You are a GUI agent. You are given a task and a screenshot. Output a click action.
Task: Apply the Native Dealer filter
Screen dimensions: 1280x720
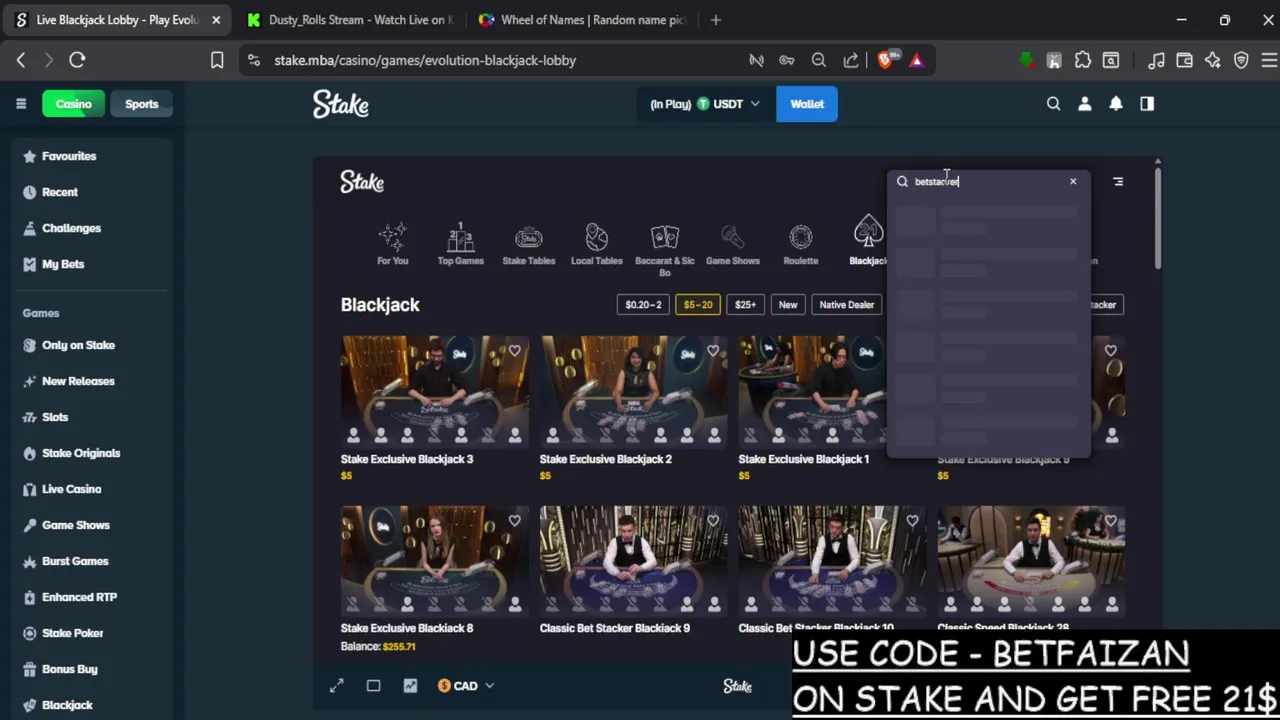[847, 305]
